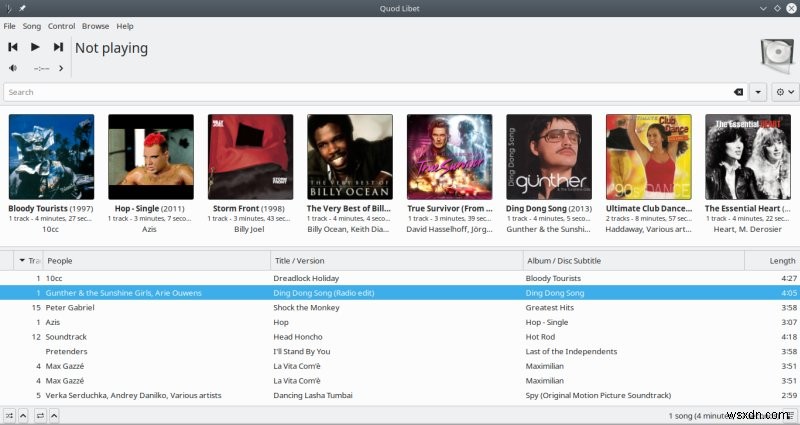Sort by Album / Disc Subtitle header
This screenshot has height=425, width=800.
coord(634,261)
